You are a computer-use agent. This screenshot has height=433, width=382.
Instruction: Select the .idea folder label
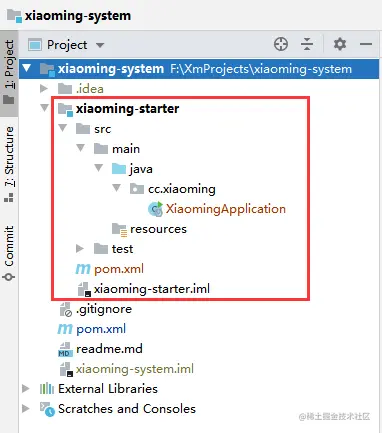tap(90, 89)
